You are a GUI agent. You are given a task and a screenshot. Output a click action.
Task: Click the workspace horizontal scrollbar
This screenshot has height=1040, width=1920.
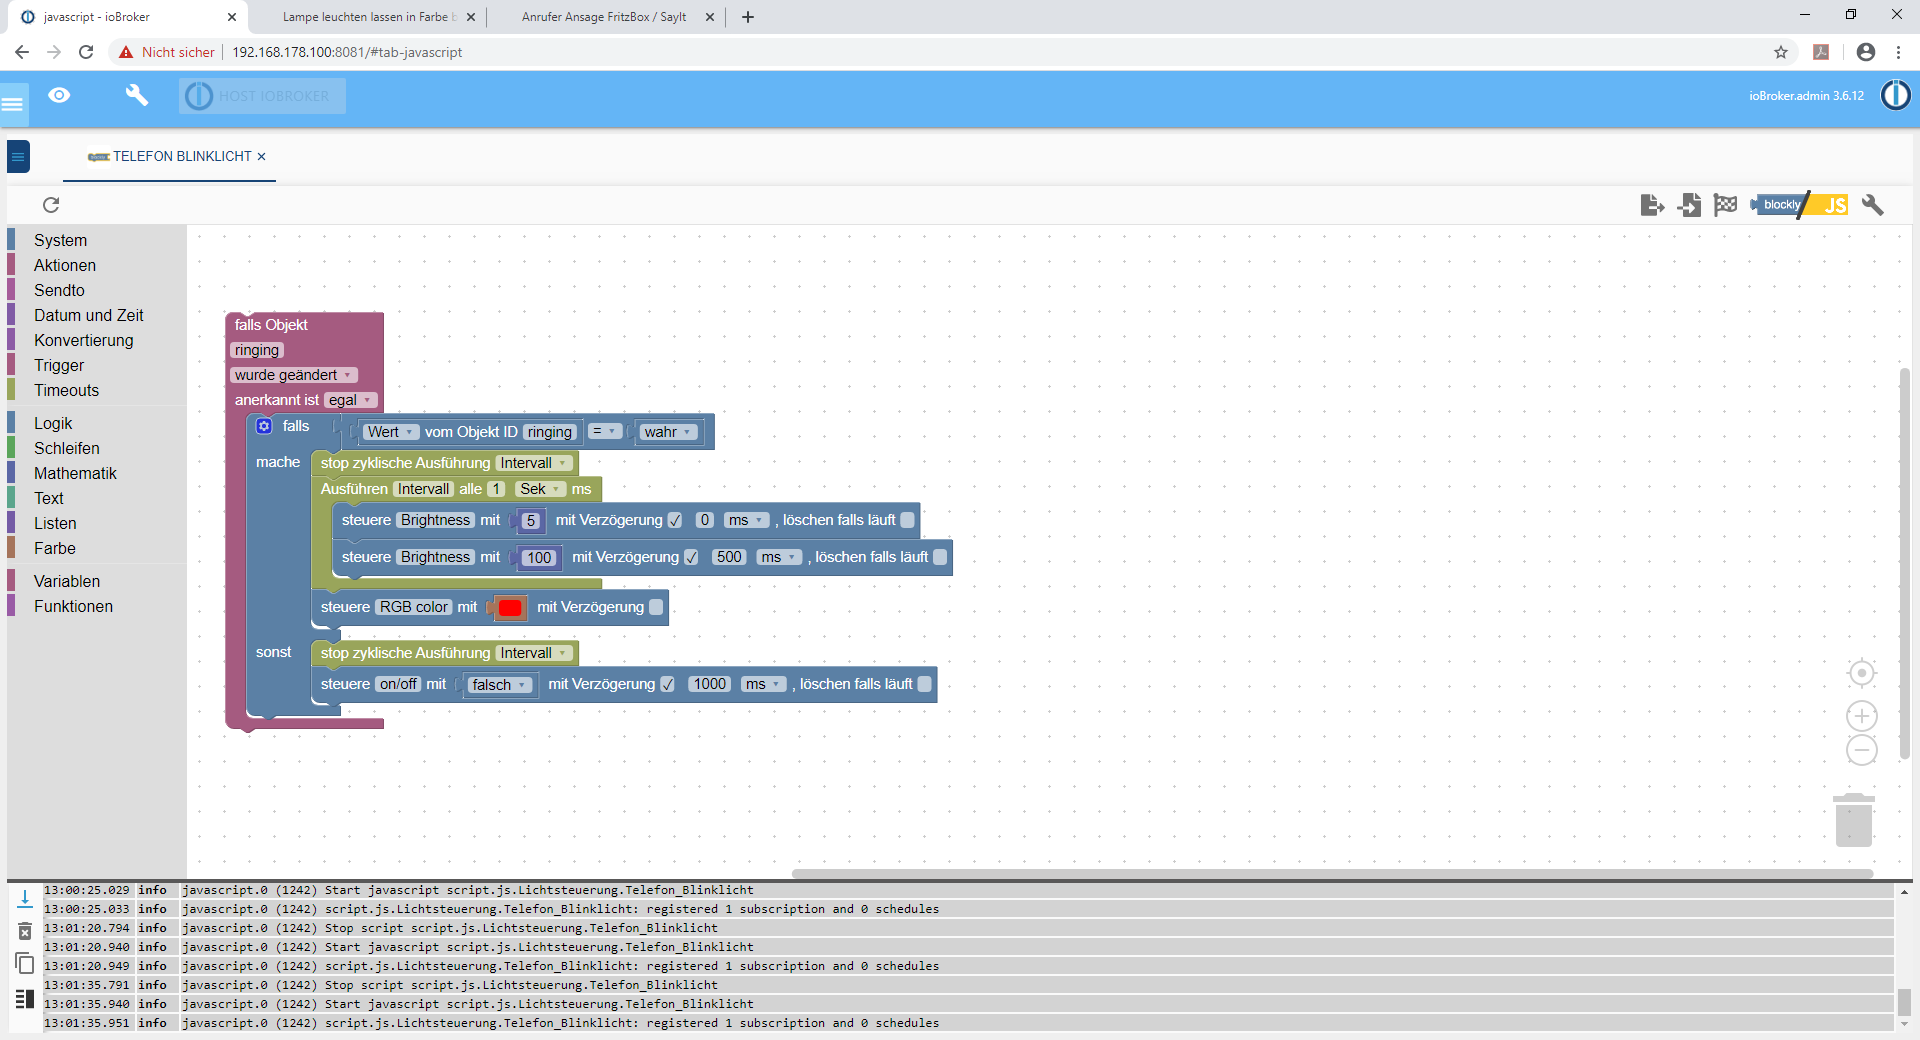pyautogui.click(x=1332, y=874)
